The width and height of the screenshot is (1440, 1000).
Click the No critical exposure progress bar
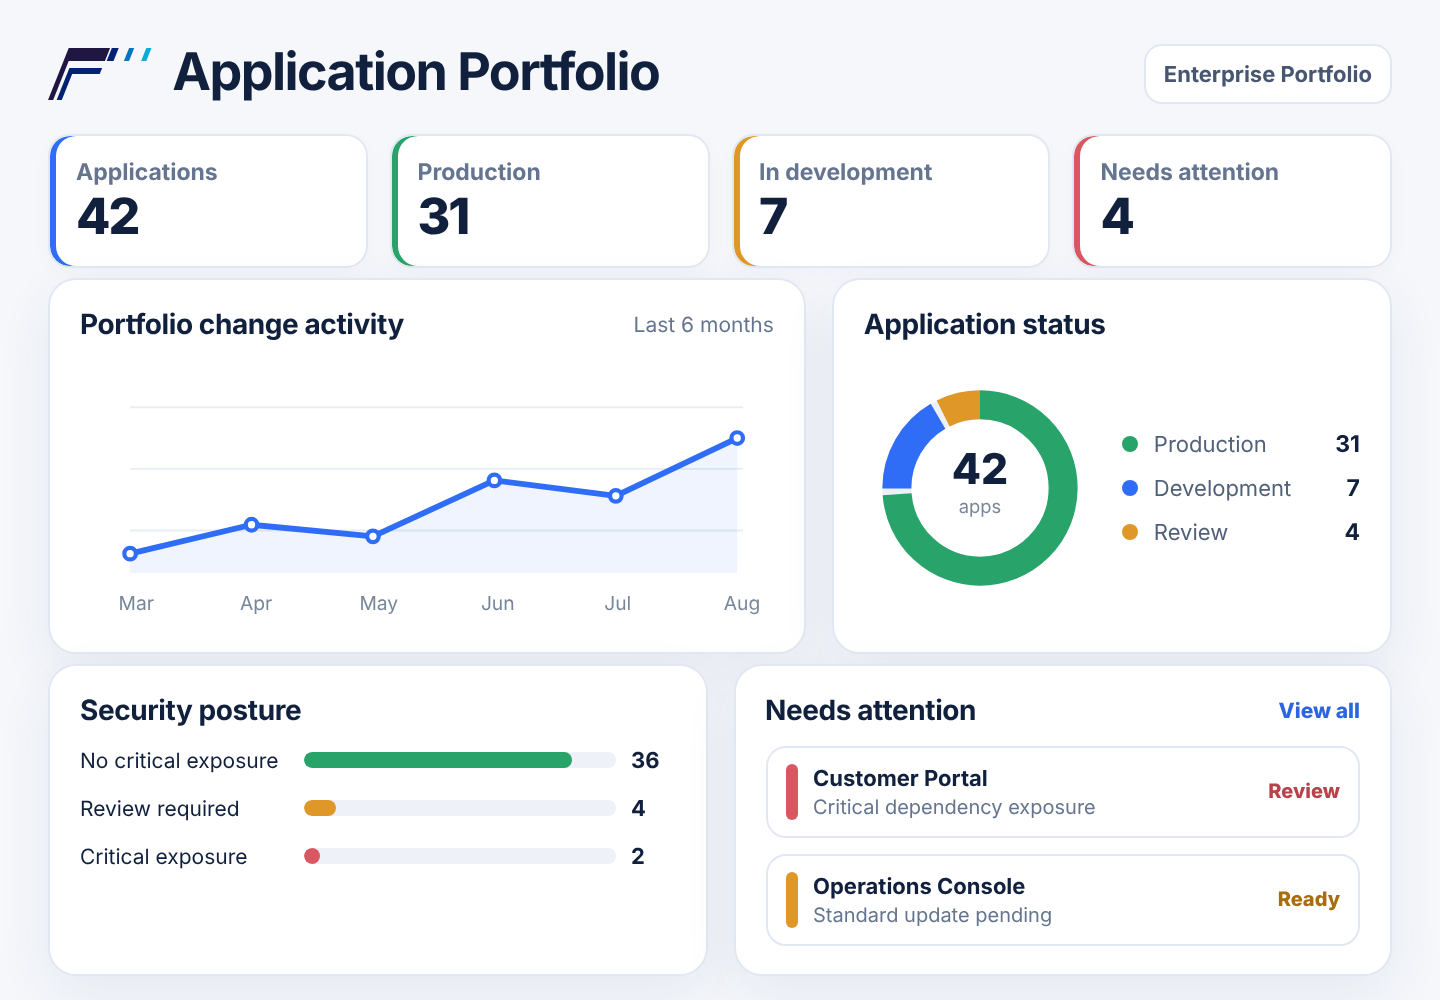click(460, 760)
